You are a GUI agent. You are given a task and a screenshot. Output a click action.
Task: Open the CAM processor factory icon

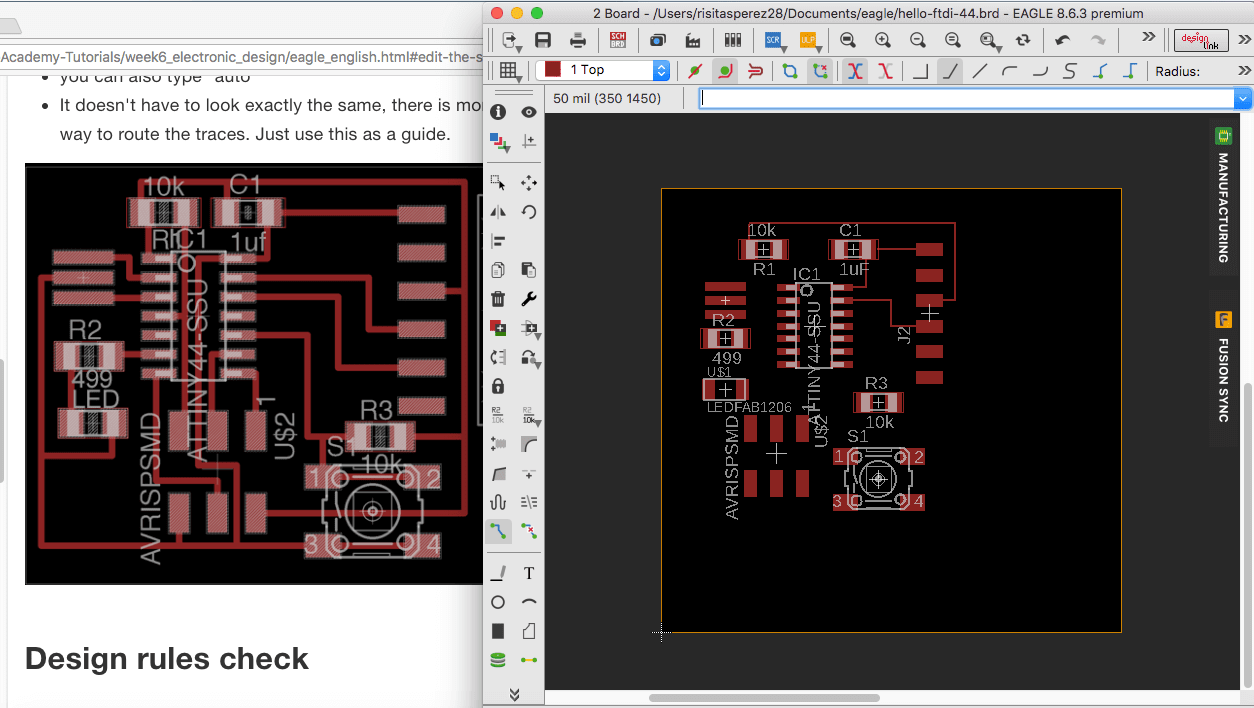tap(693, 40)
